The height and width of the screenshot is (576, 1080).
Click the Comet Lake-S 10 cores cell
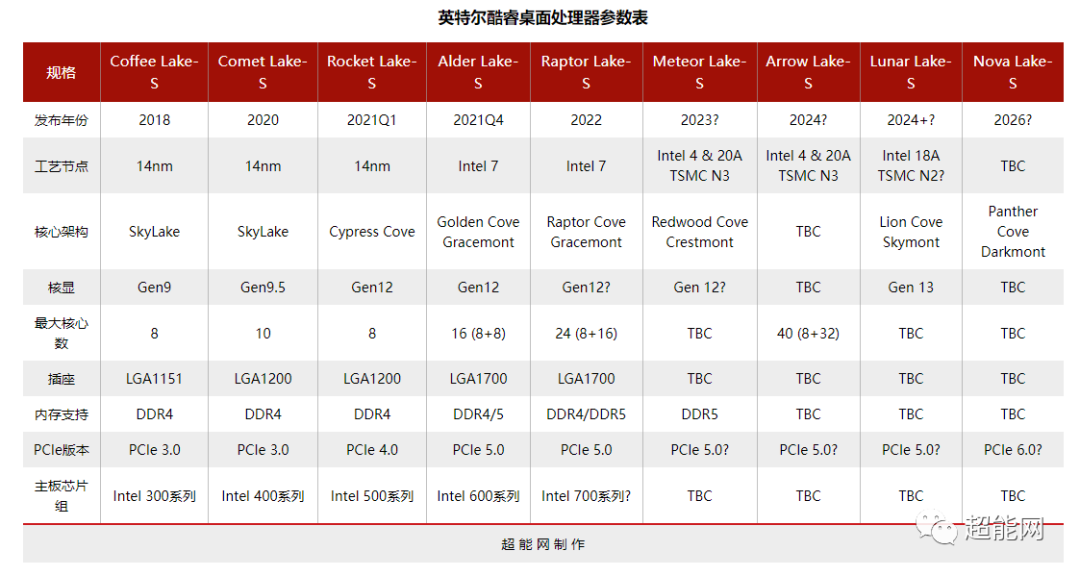pos(262,333)
